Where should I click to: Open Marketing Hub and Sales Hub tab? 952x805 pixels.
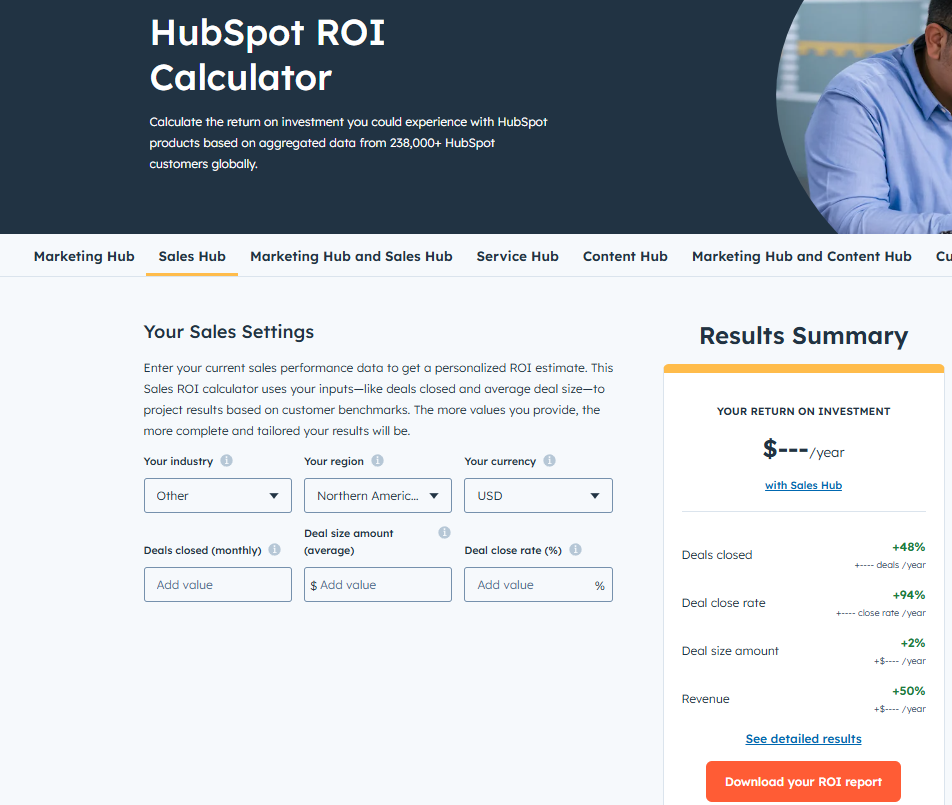(x=351, y=256)
